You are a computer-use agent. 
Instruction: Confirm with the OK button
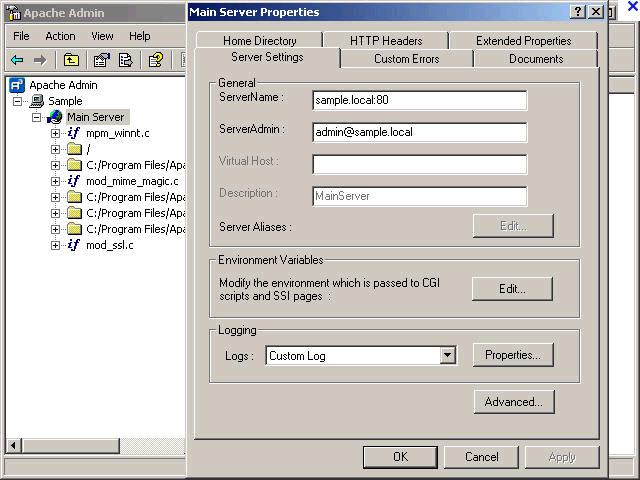pos(400,457)
